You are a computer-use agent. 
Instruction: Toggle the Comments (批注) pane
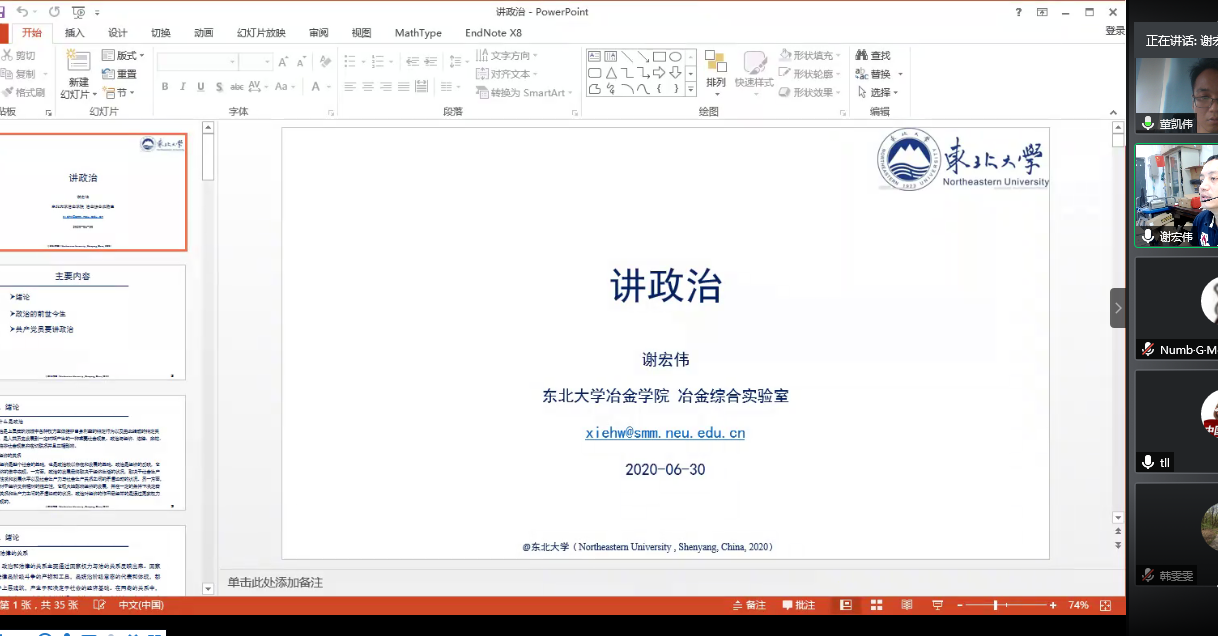[798, 605]
